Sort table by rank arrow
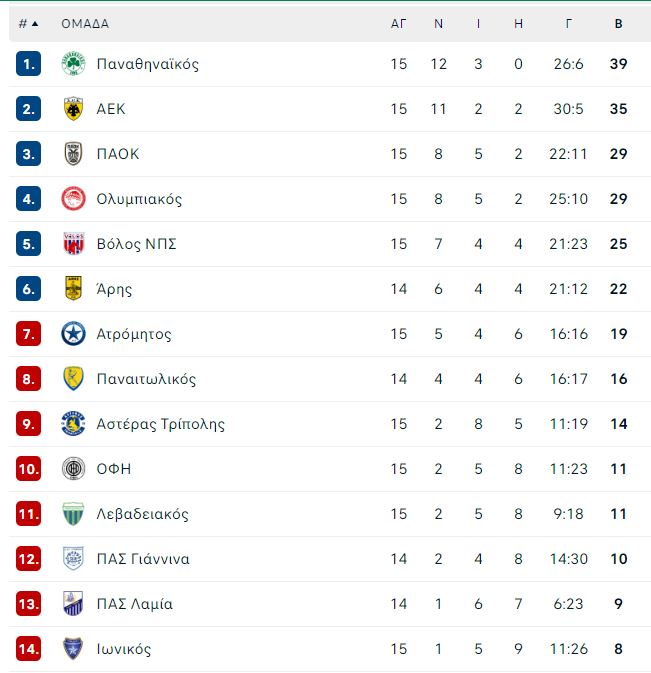 [35, 24]
